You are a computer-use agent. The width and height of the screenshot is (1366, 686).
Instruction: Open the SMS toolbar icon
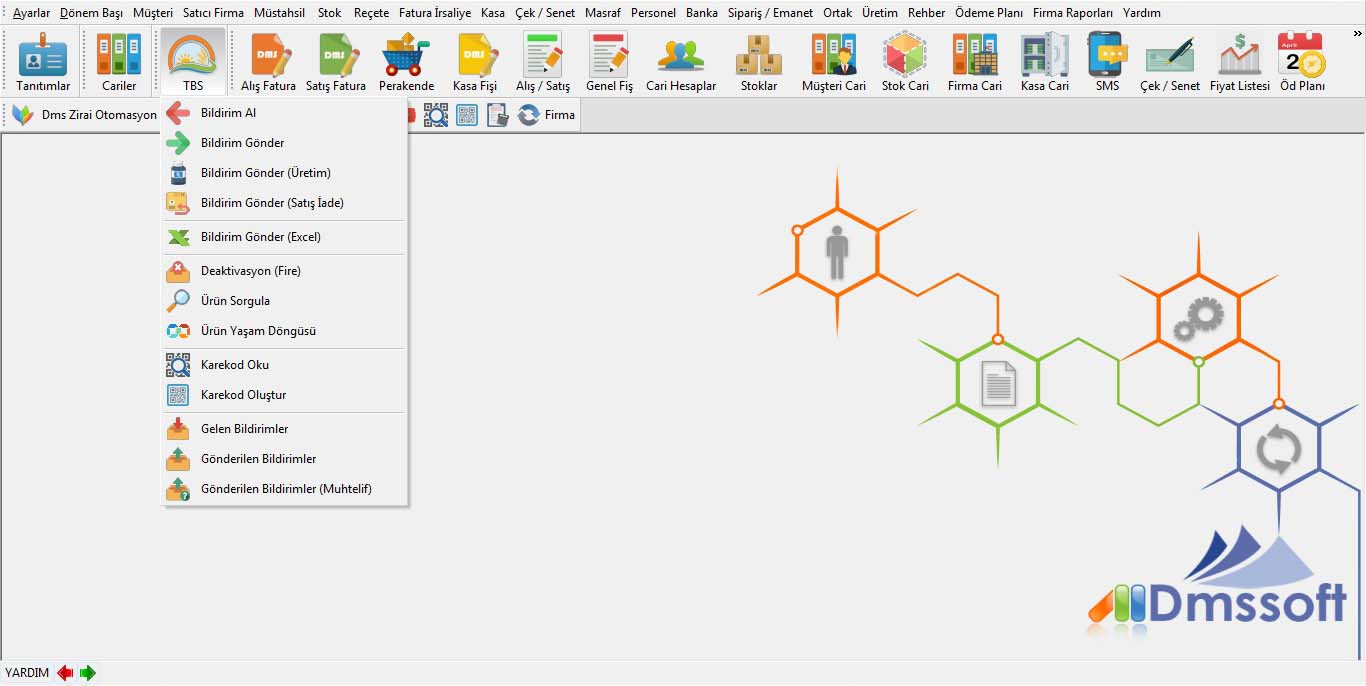click(x=1107, y=62)
